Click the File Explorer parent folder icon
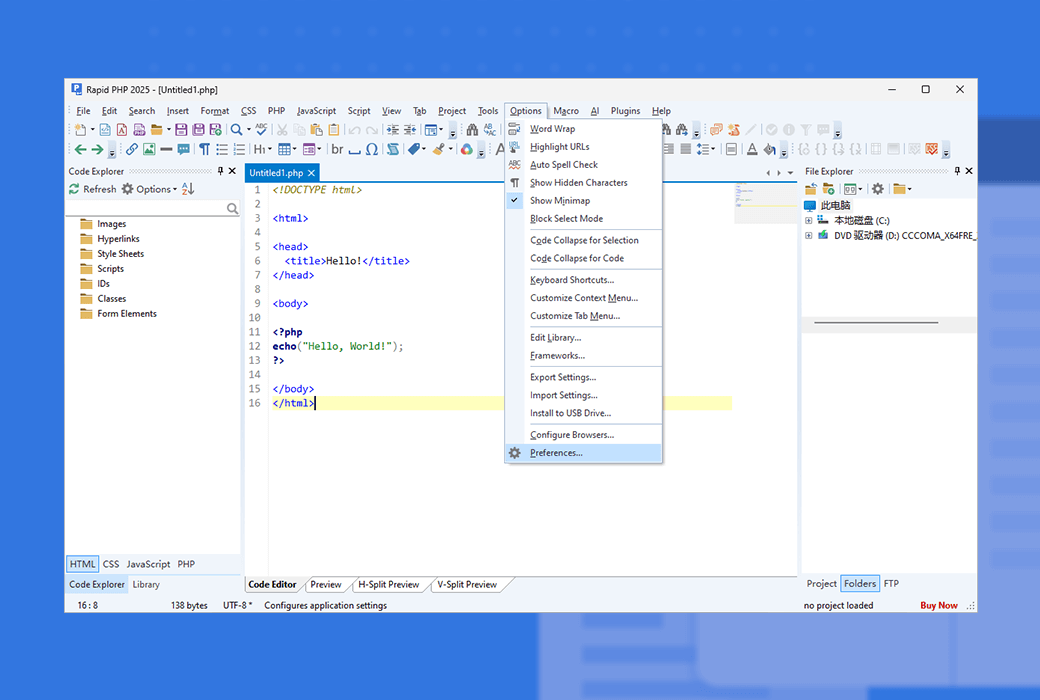This screenshot has width=1040, height=700. pyautogui.click(x=811, y=189)
